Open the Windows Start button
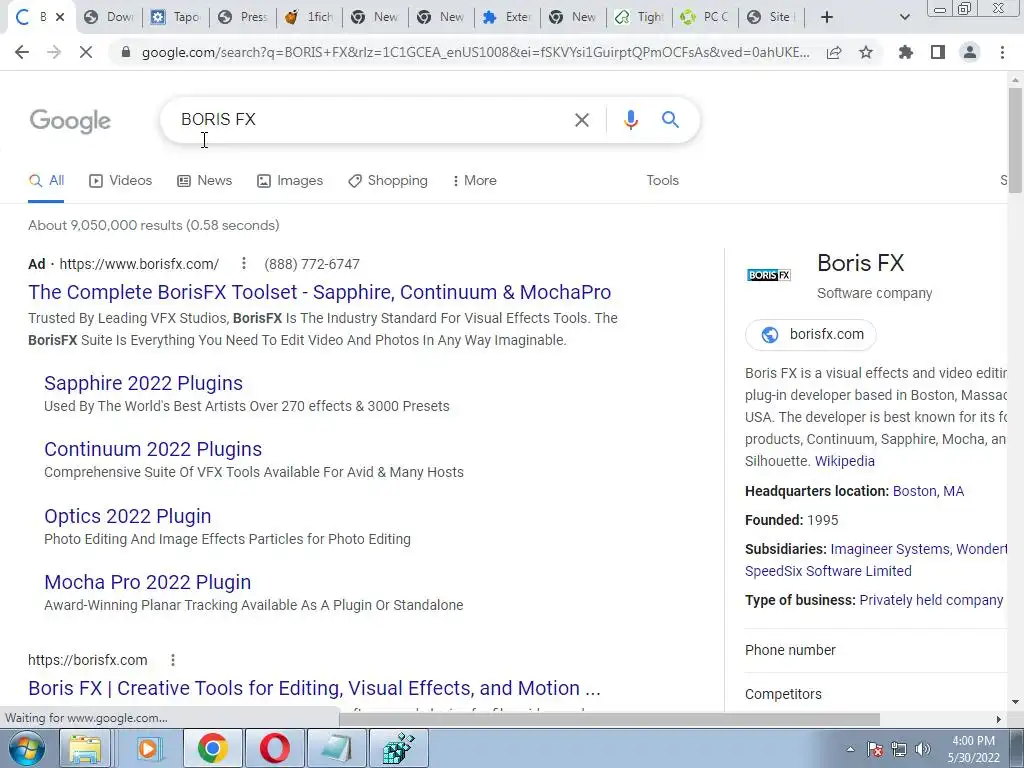Viewport: 1024px width, 768px height. pos(26,748)
